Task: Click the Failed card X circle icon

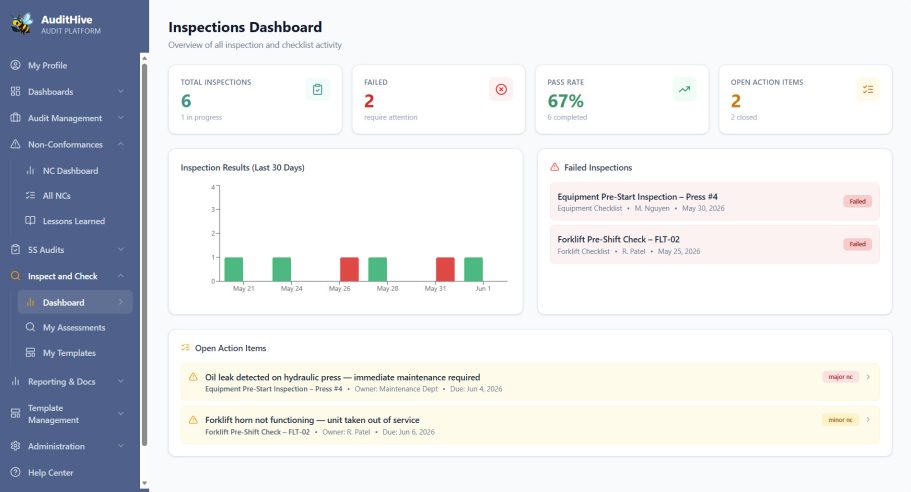Action: 501,89
